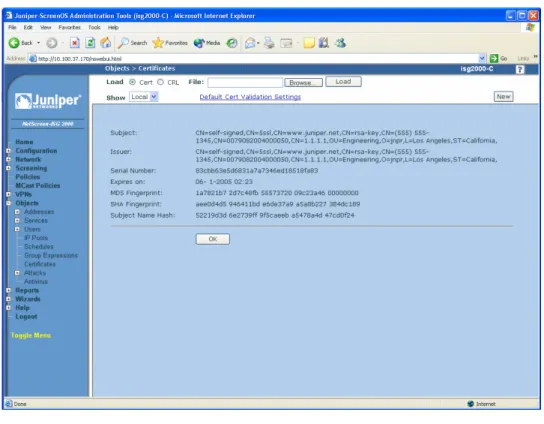Open Schedules under Objects

tap(39, 247)
